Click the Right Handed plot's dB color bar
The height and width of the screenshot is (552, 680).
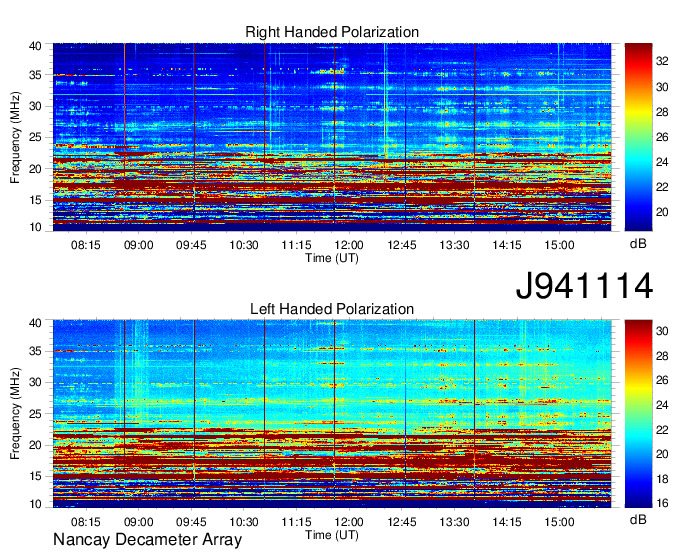tap(638, 137)
